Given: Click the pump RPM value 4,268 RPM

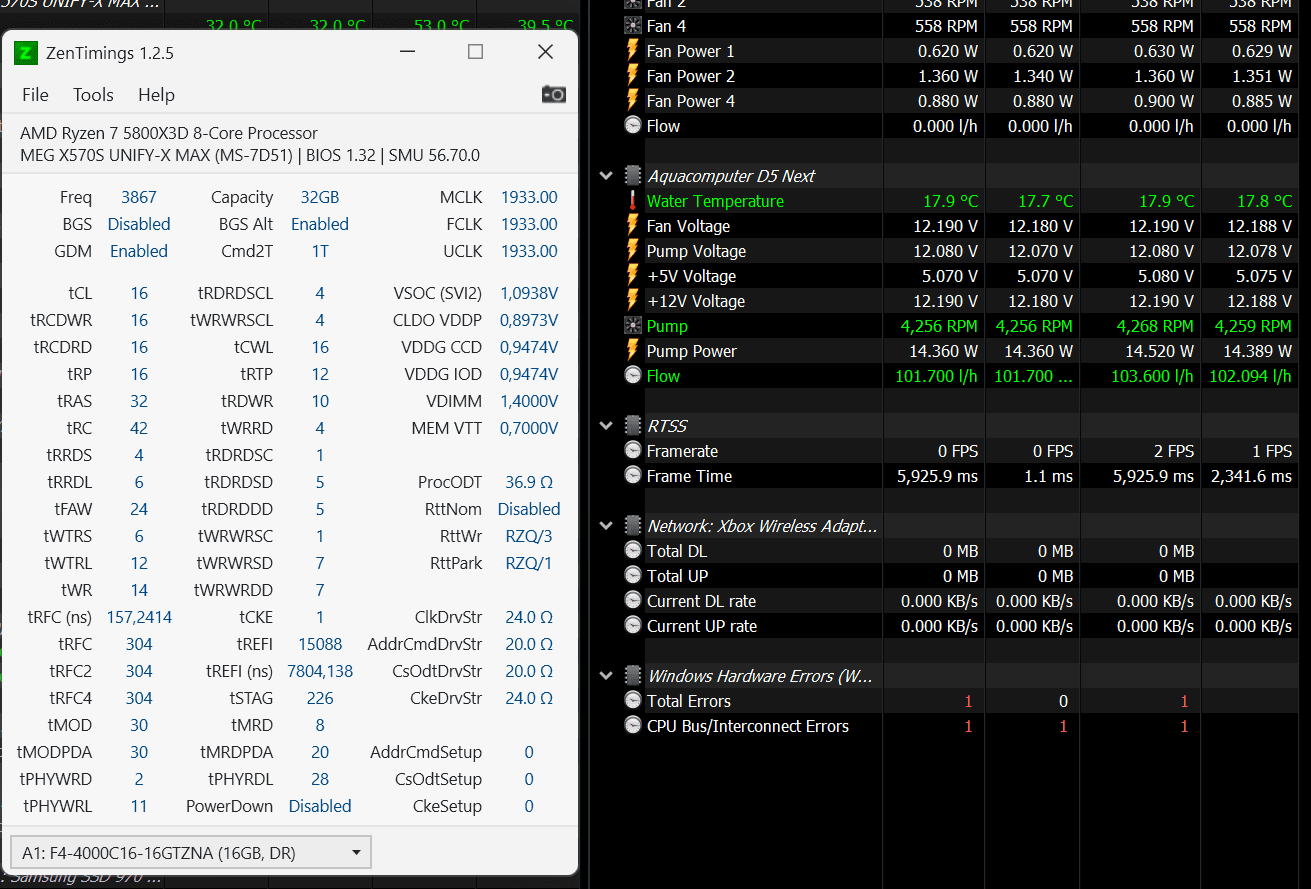Looking at the screenshot, I should (1155, 326).
